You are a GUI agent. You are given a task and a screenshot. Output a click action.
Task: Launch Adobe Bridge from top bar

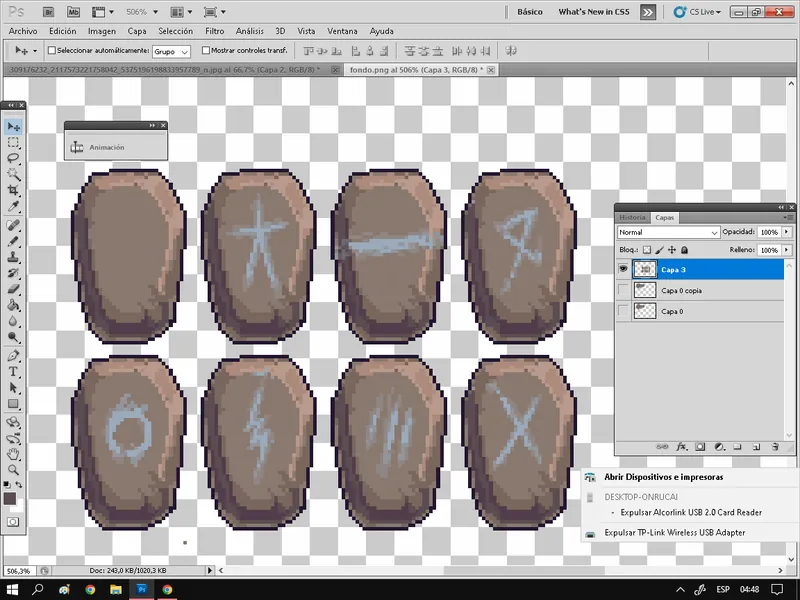48,12
